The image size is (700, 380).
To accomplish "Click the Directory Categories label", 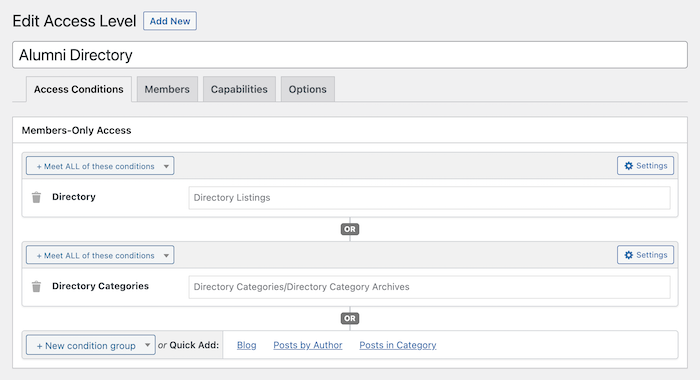I will (100, 286).
